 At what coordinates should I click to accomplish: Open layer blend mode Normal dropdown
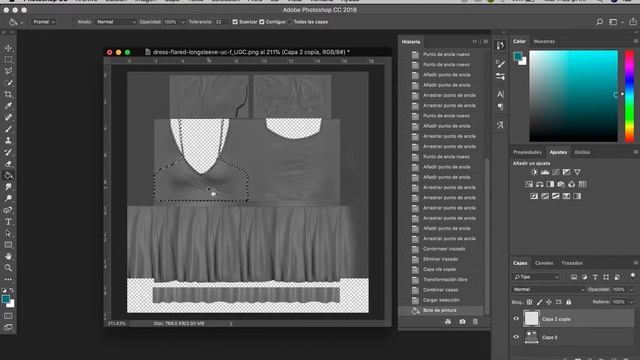coord(549,289)
